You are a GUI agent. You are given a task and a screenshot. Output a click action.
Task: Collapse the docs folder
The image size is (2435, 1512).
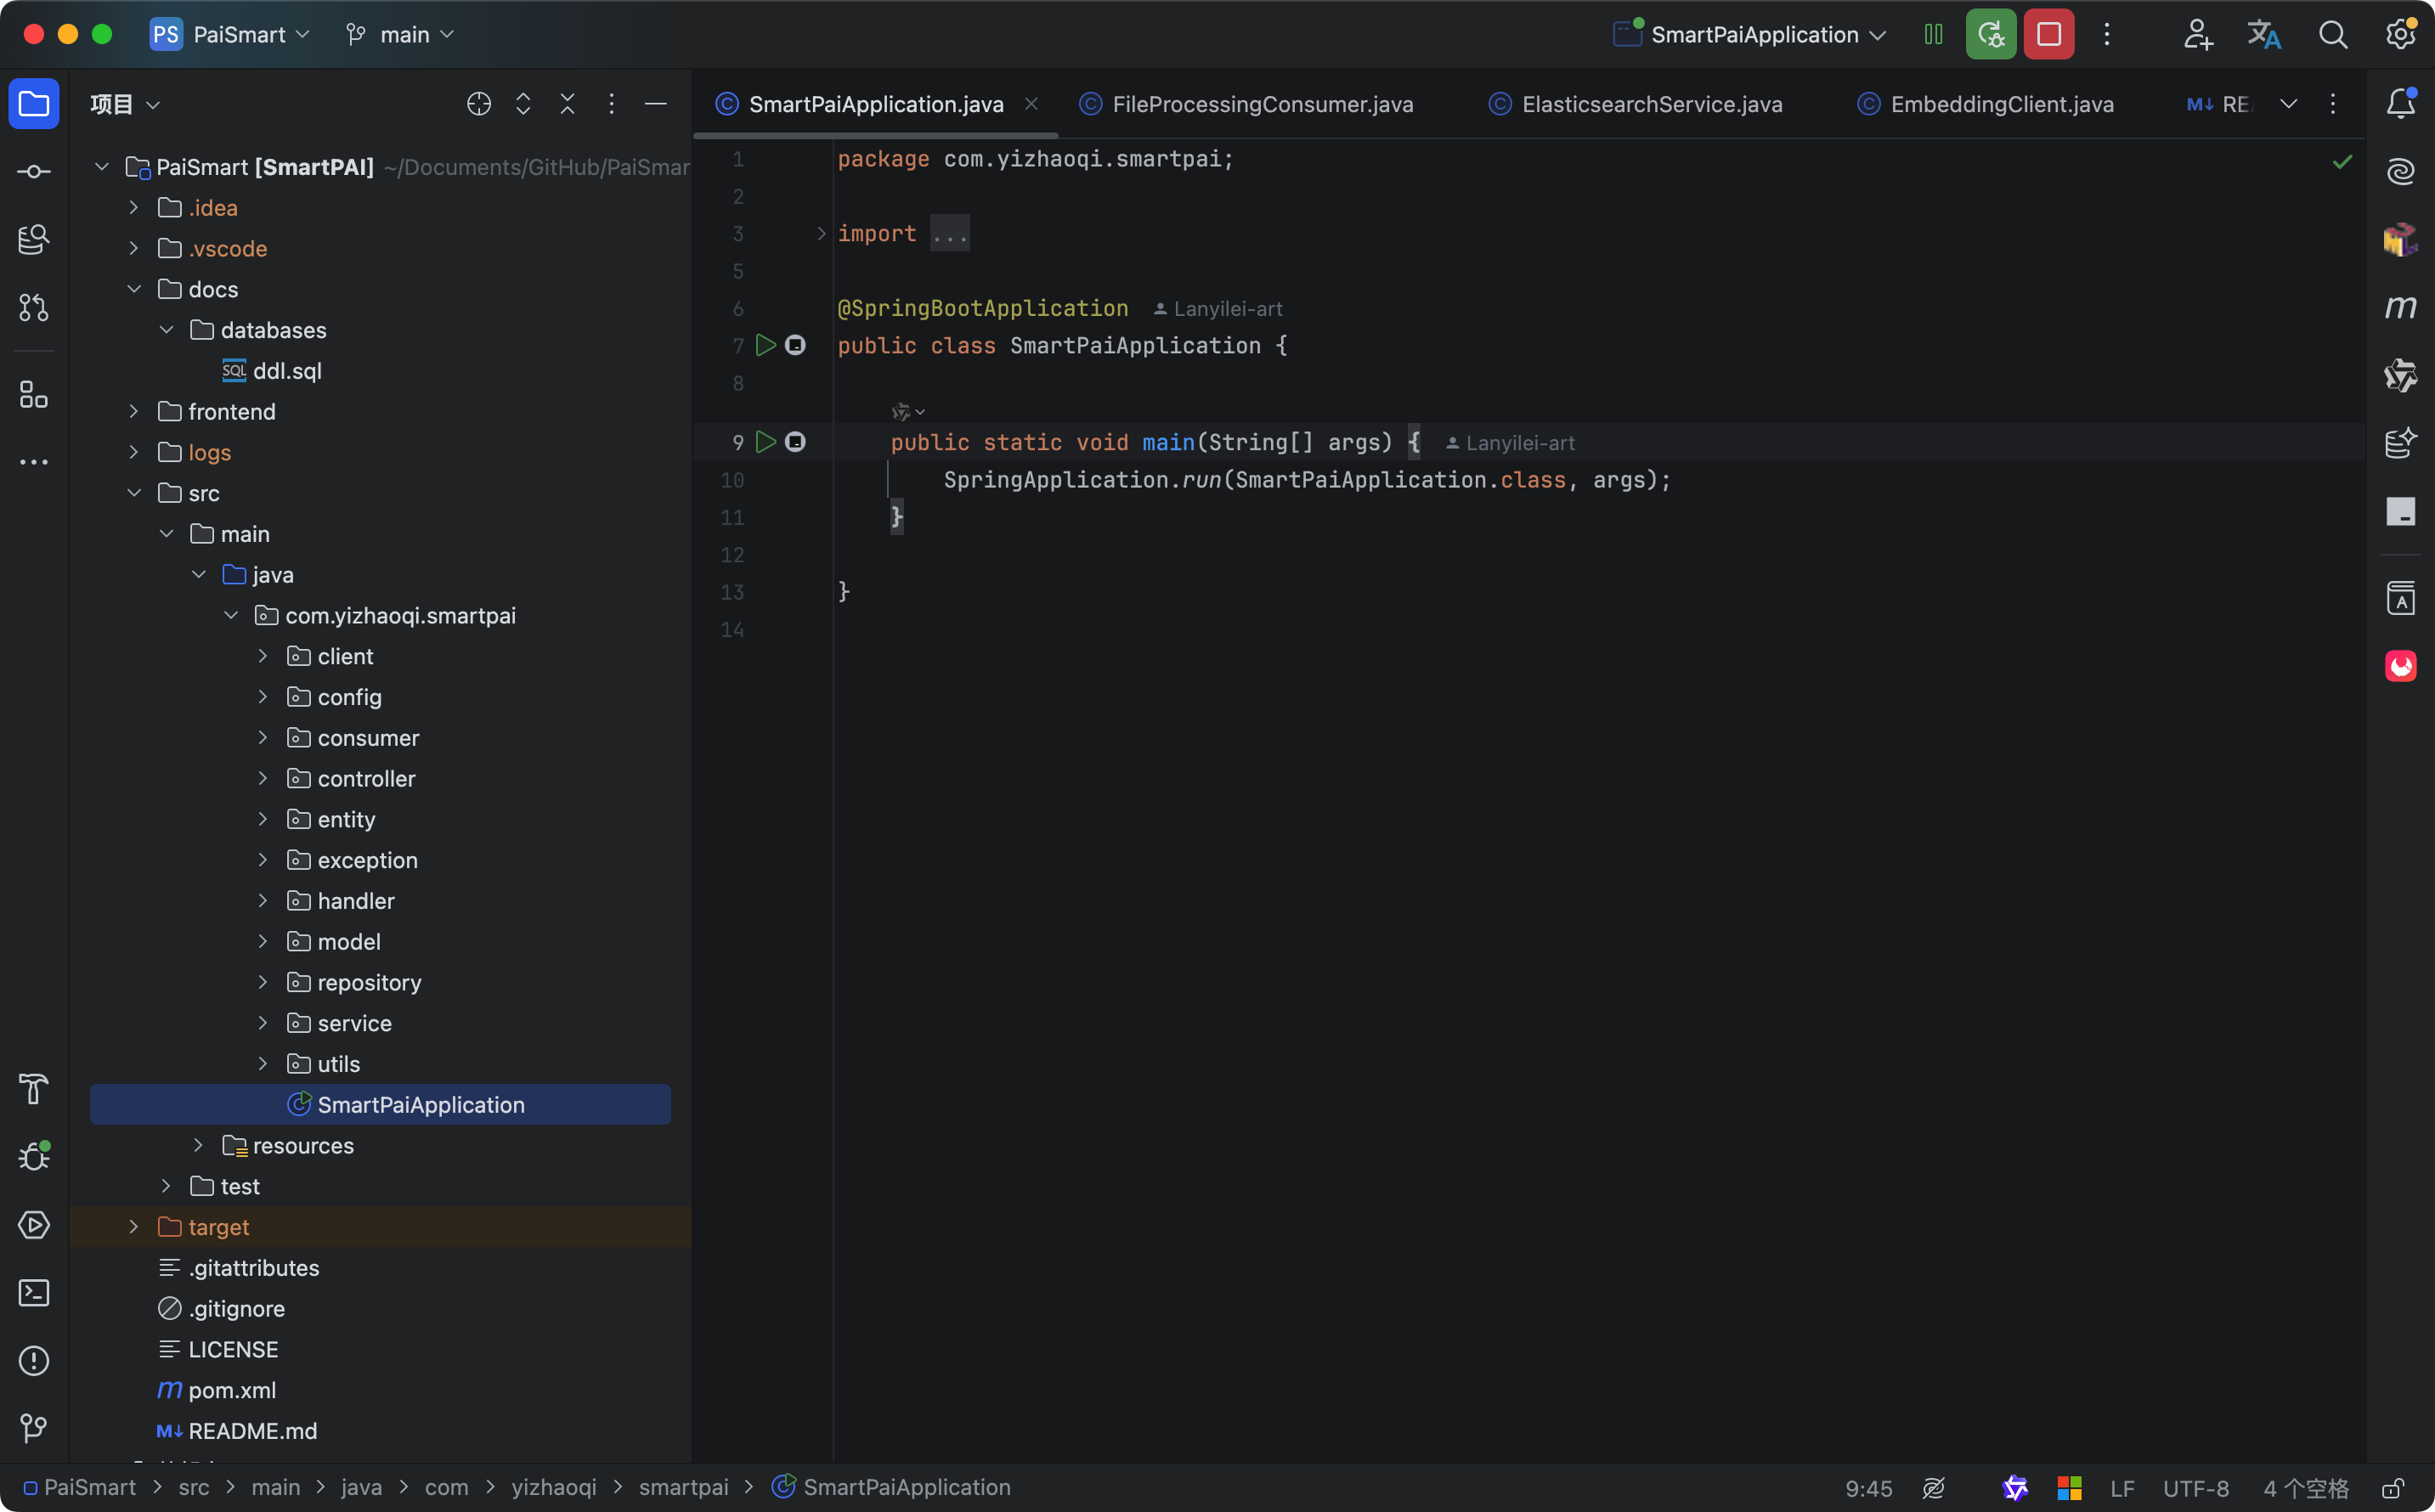(x=134, y=289)
